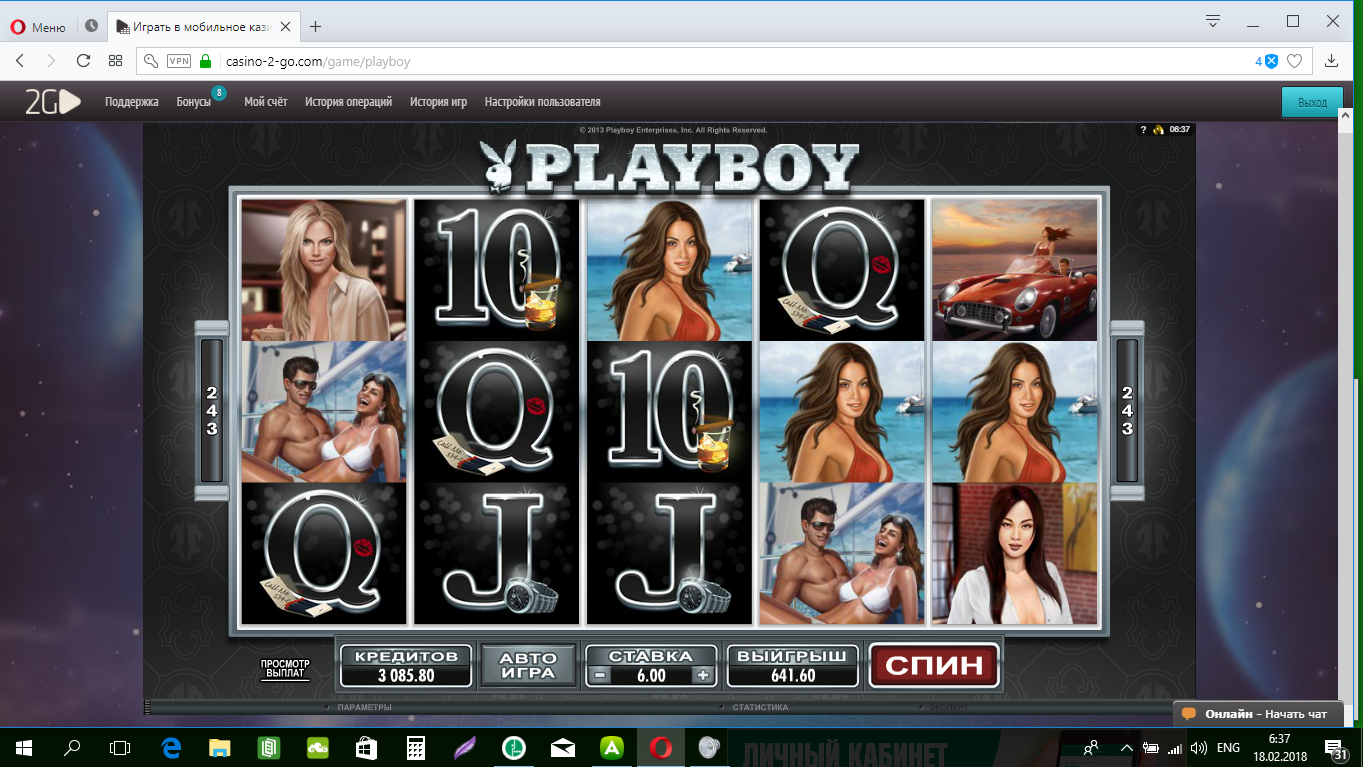Image resolution: width=1363 pixels, height=767 pixels.
Task: Open the Opera tab menu icon
Action: point(1213,21)
